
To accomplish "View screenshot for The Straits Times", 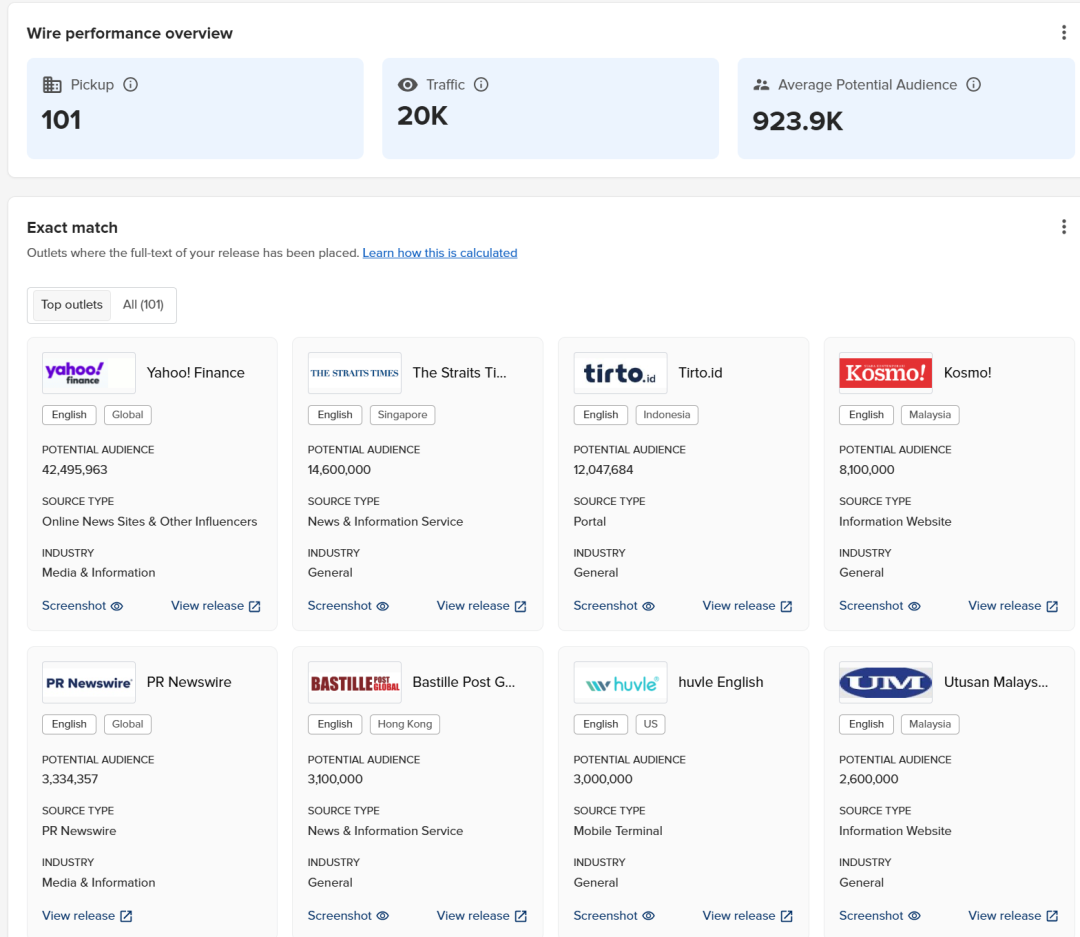I will point(348,606).
